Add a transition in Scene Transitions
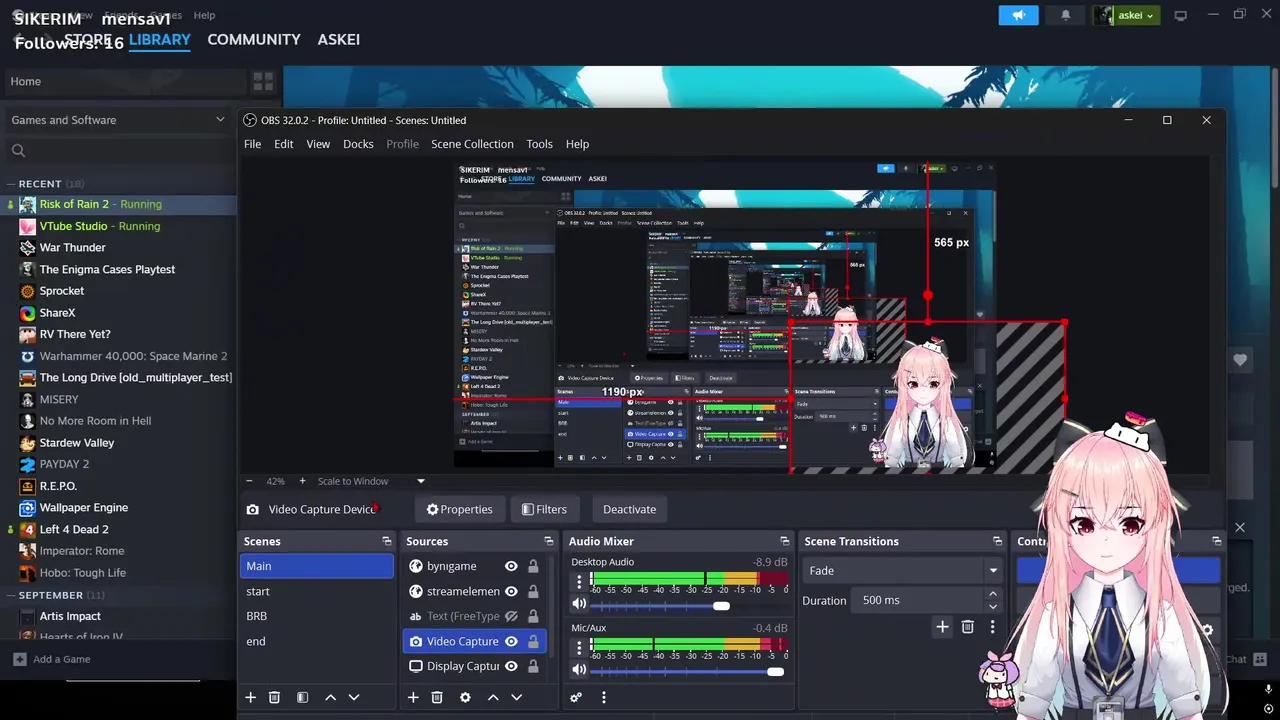 tap(942, 627)
